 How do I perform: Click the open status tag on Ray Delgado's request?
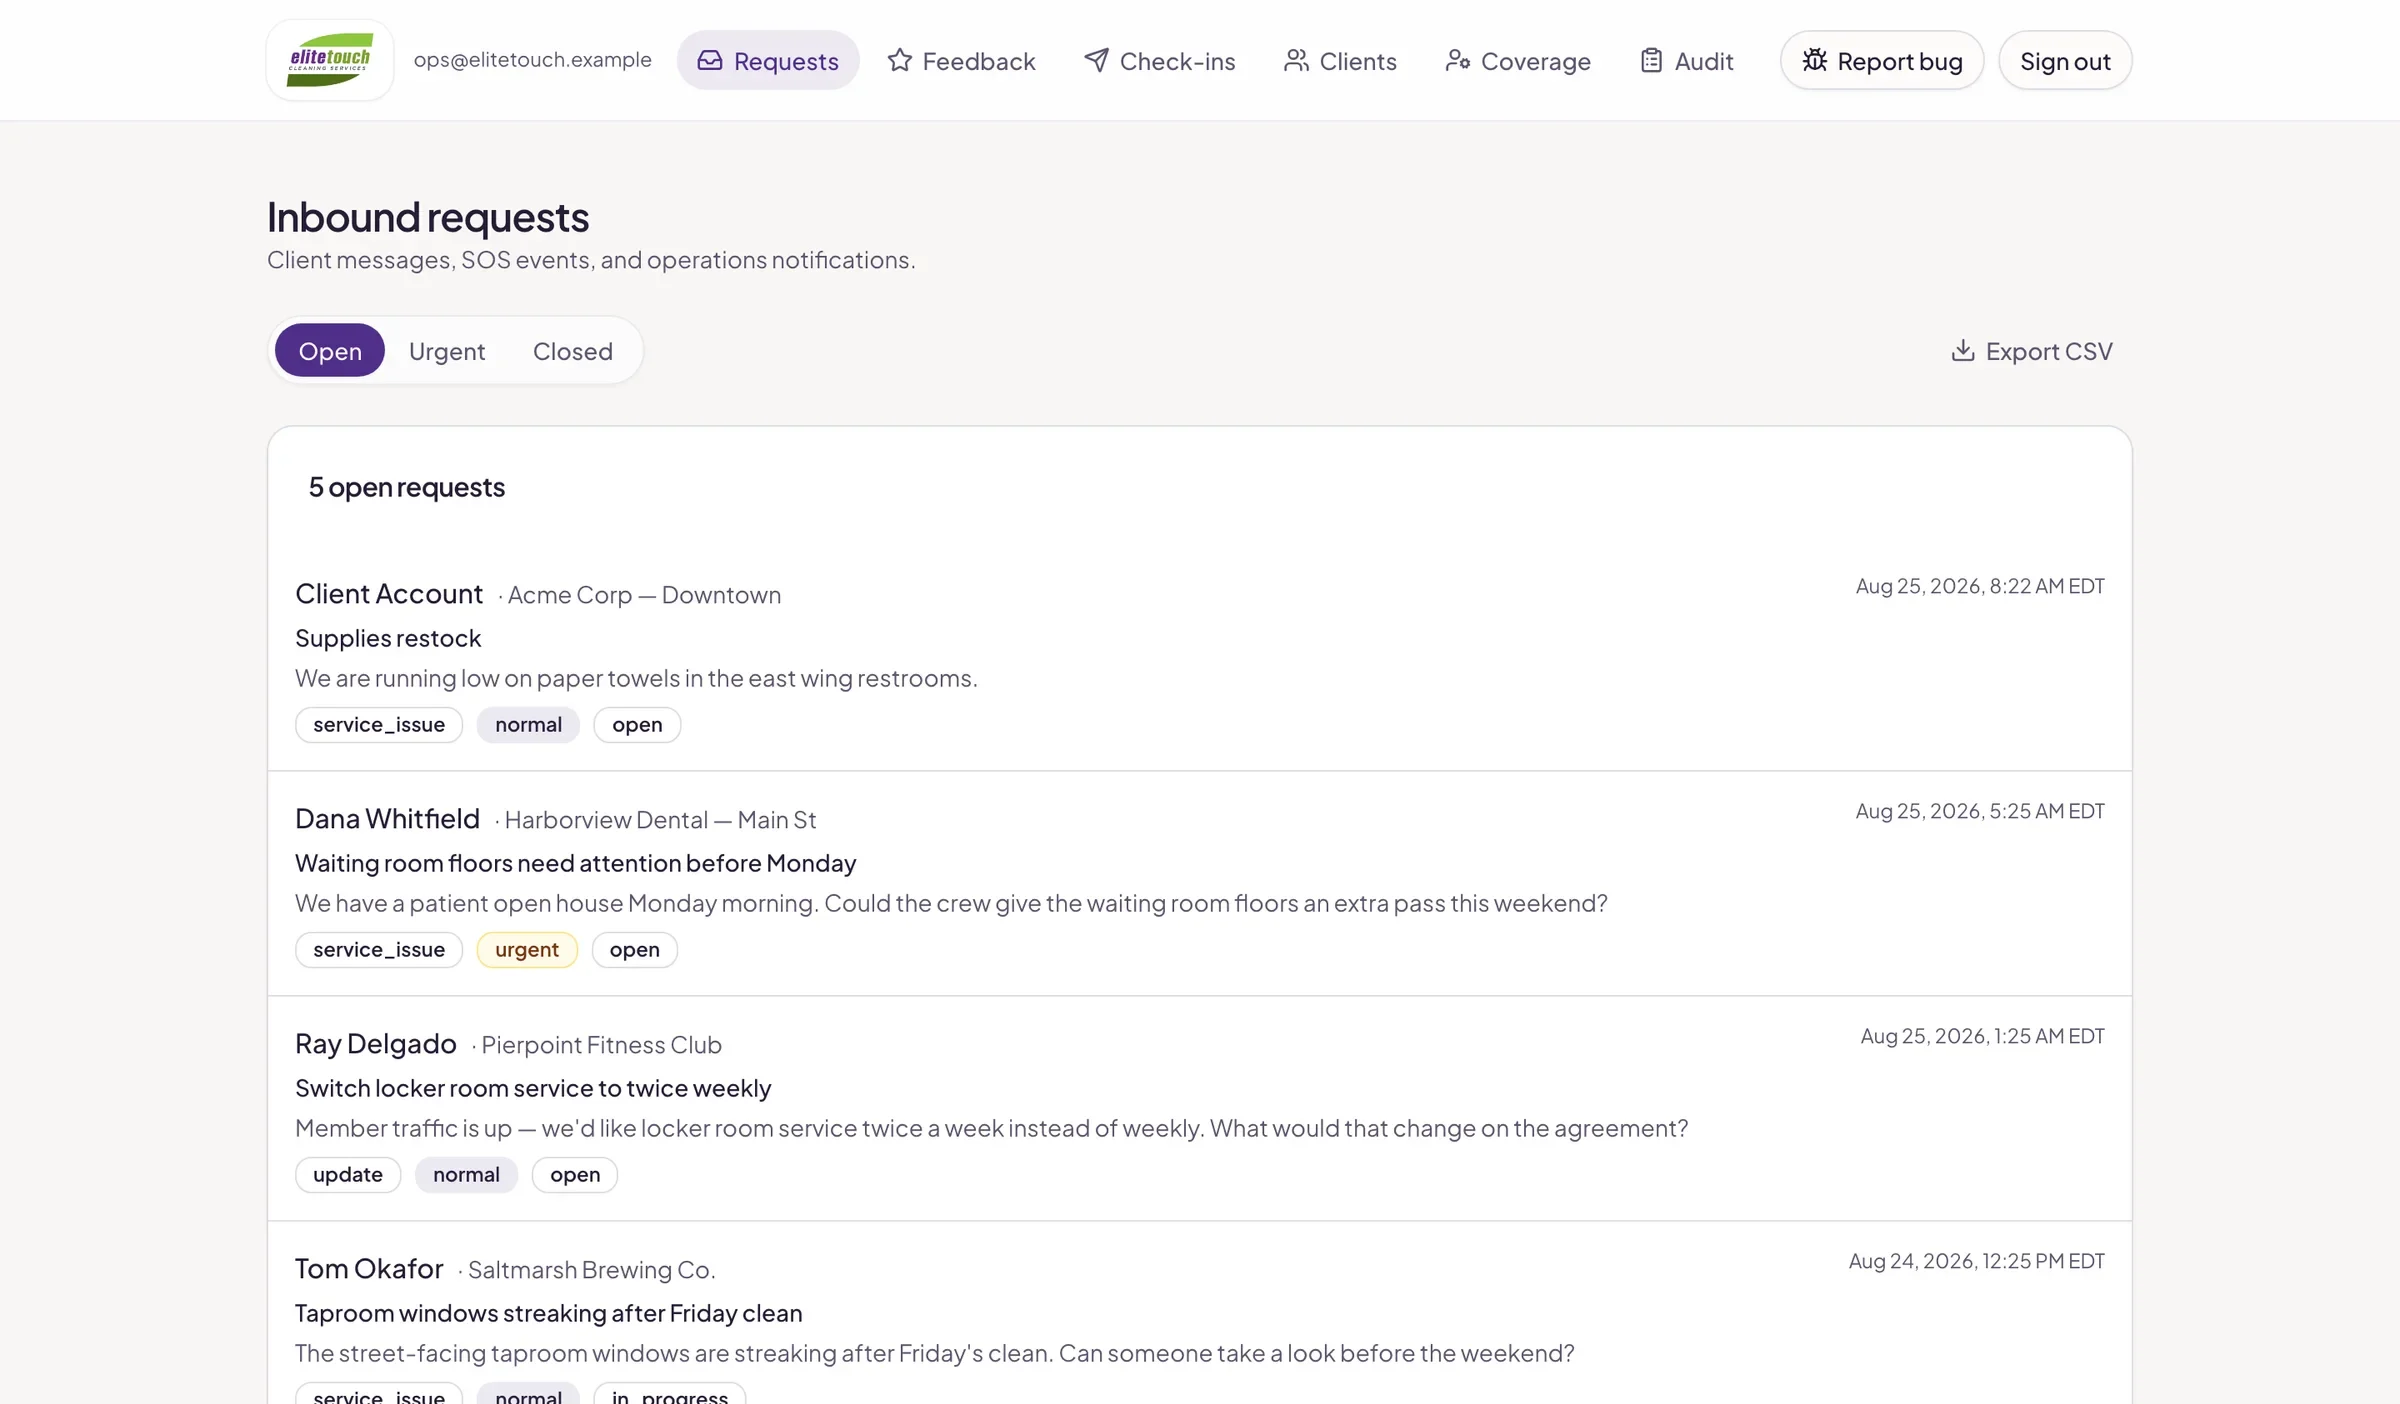575,1175
